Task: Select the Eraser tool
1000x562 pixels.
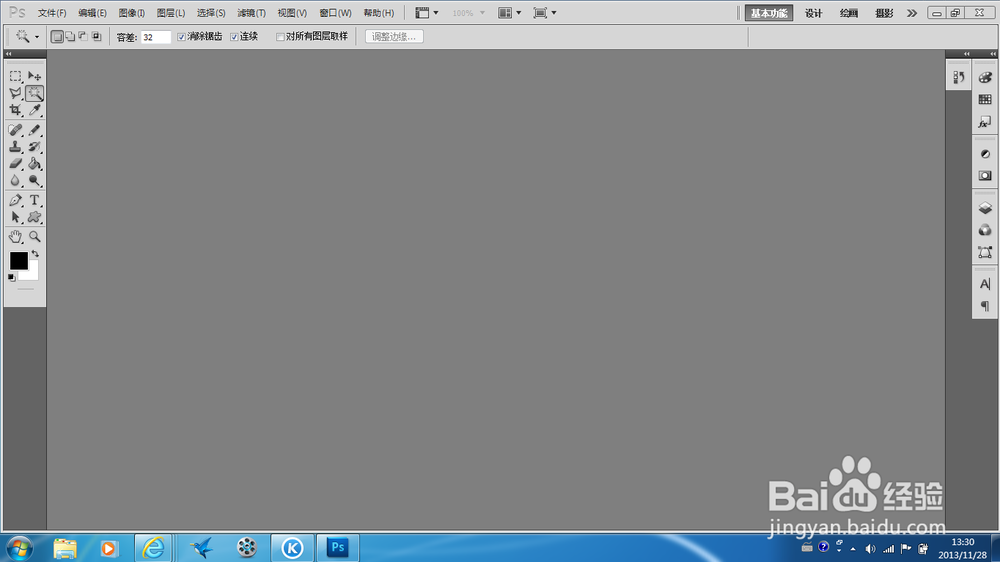Action: tap(15, 164)
